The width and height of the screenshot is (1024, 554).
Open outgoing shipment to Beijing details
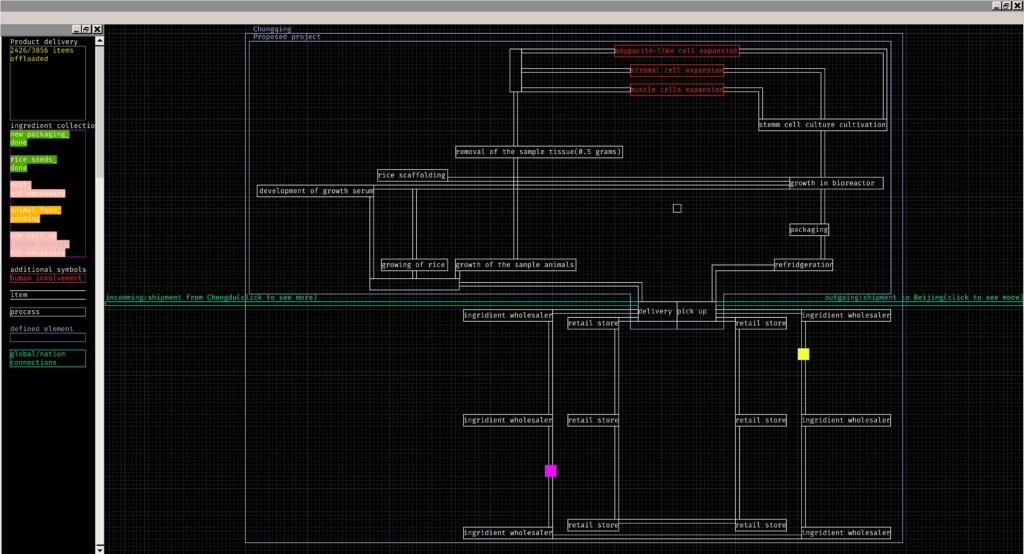tap(923, 298)
